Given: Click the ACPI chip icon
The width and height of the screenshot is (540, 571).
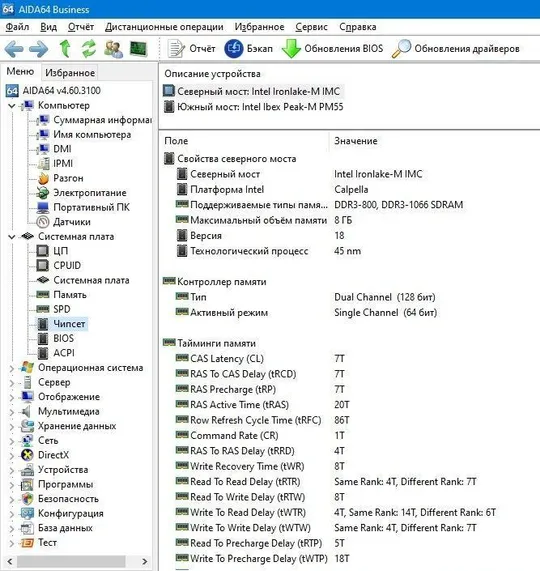Looking at the screenshot, I should tap(43, 353).
